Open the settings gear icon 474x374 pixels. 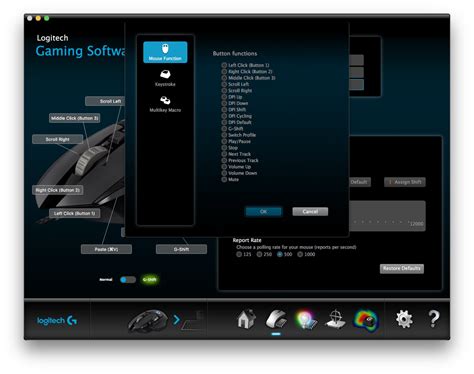[x=404, y=319]
